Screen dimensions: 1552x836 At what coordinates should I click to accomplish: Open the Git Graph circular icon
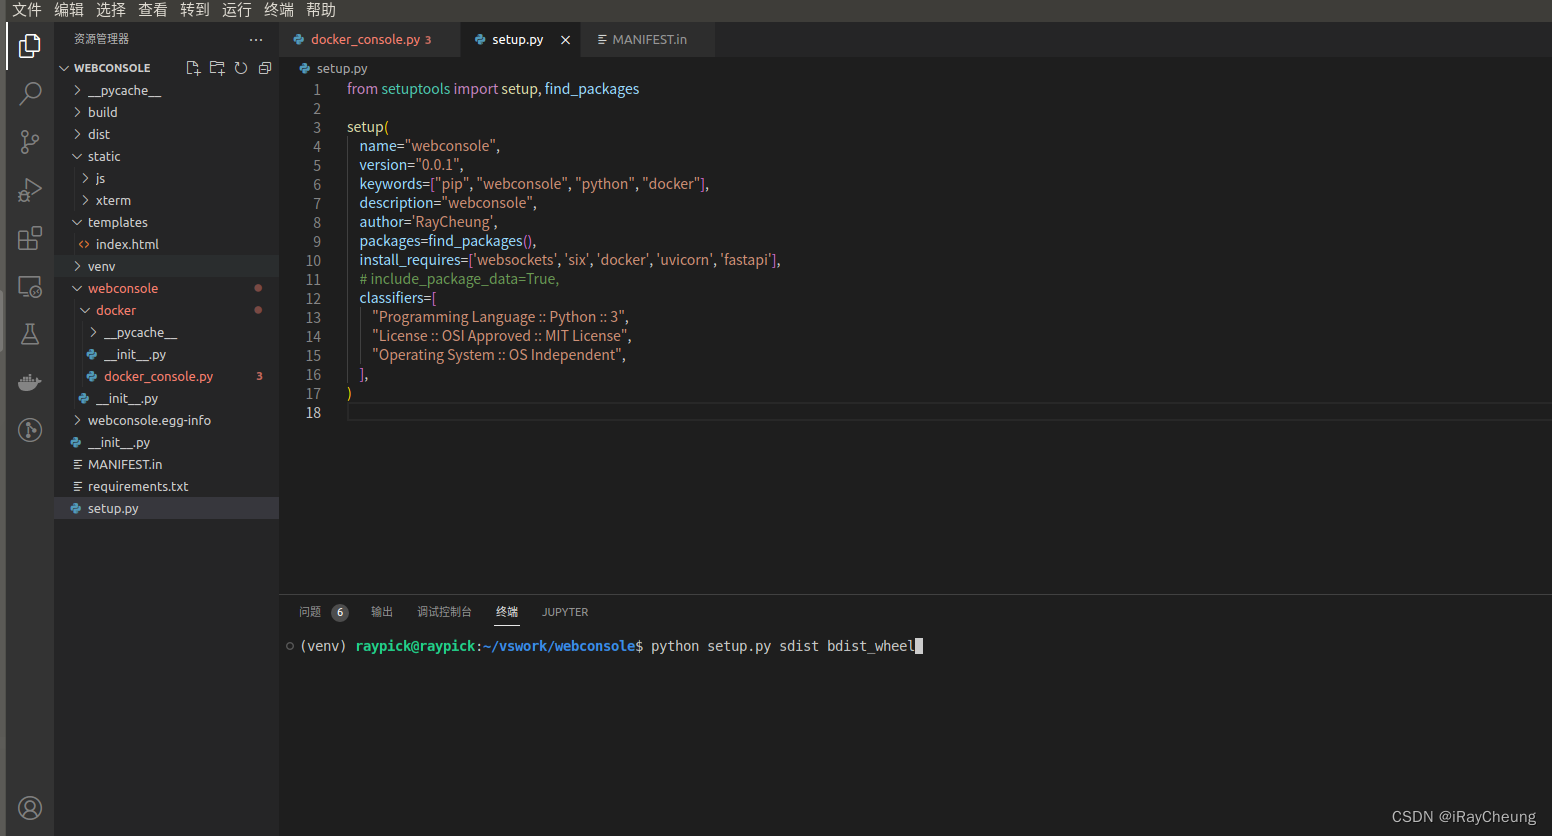[x=30, y=430]
